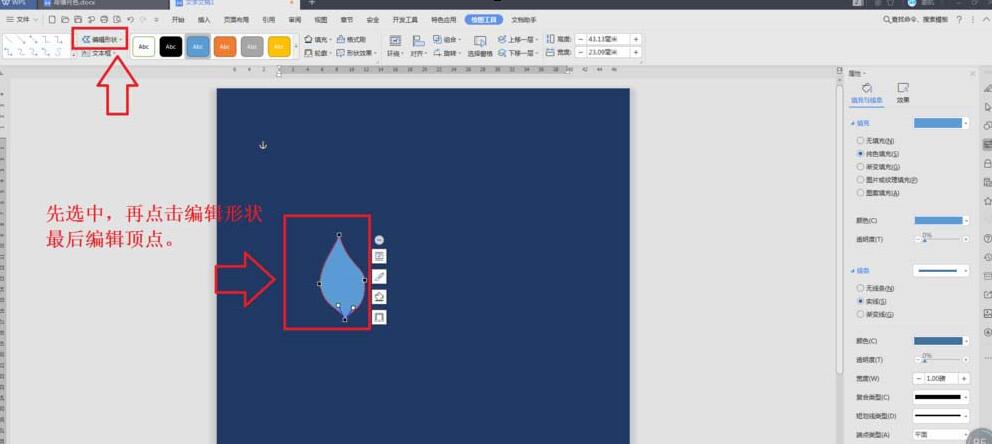Apply the orange Abc shape style
Image resolution: width=992 pixels, height=444 pixels.
coord(225,46)
